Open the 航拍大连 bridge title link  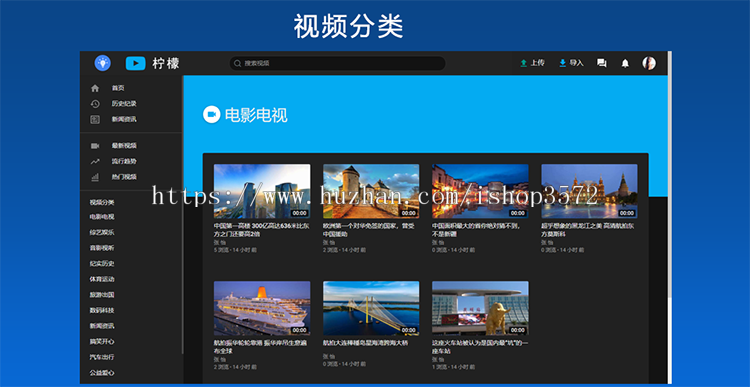[365, 343]
